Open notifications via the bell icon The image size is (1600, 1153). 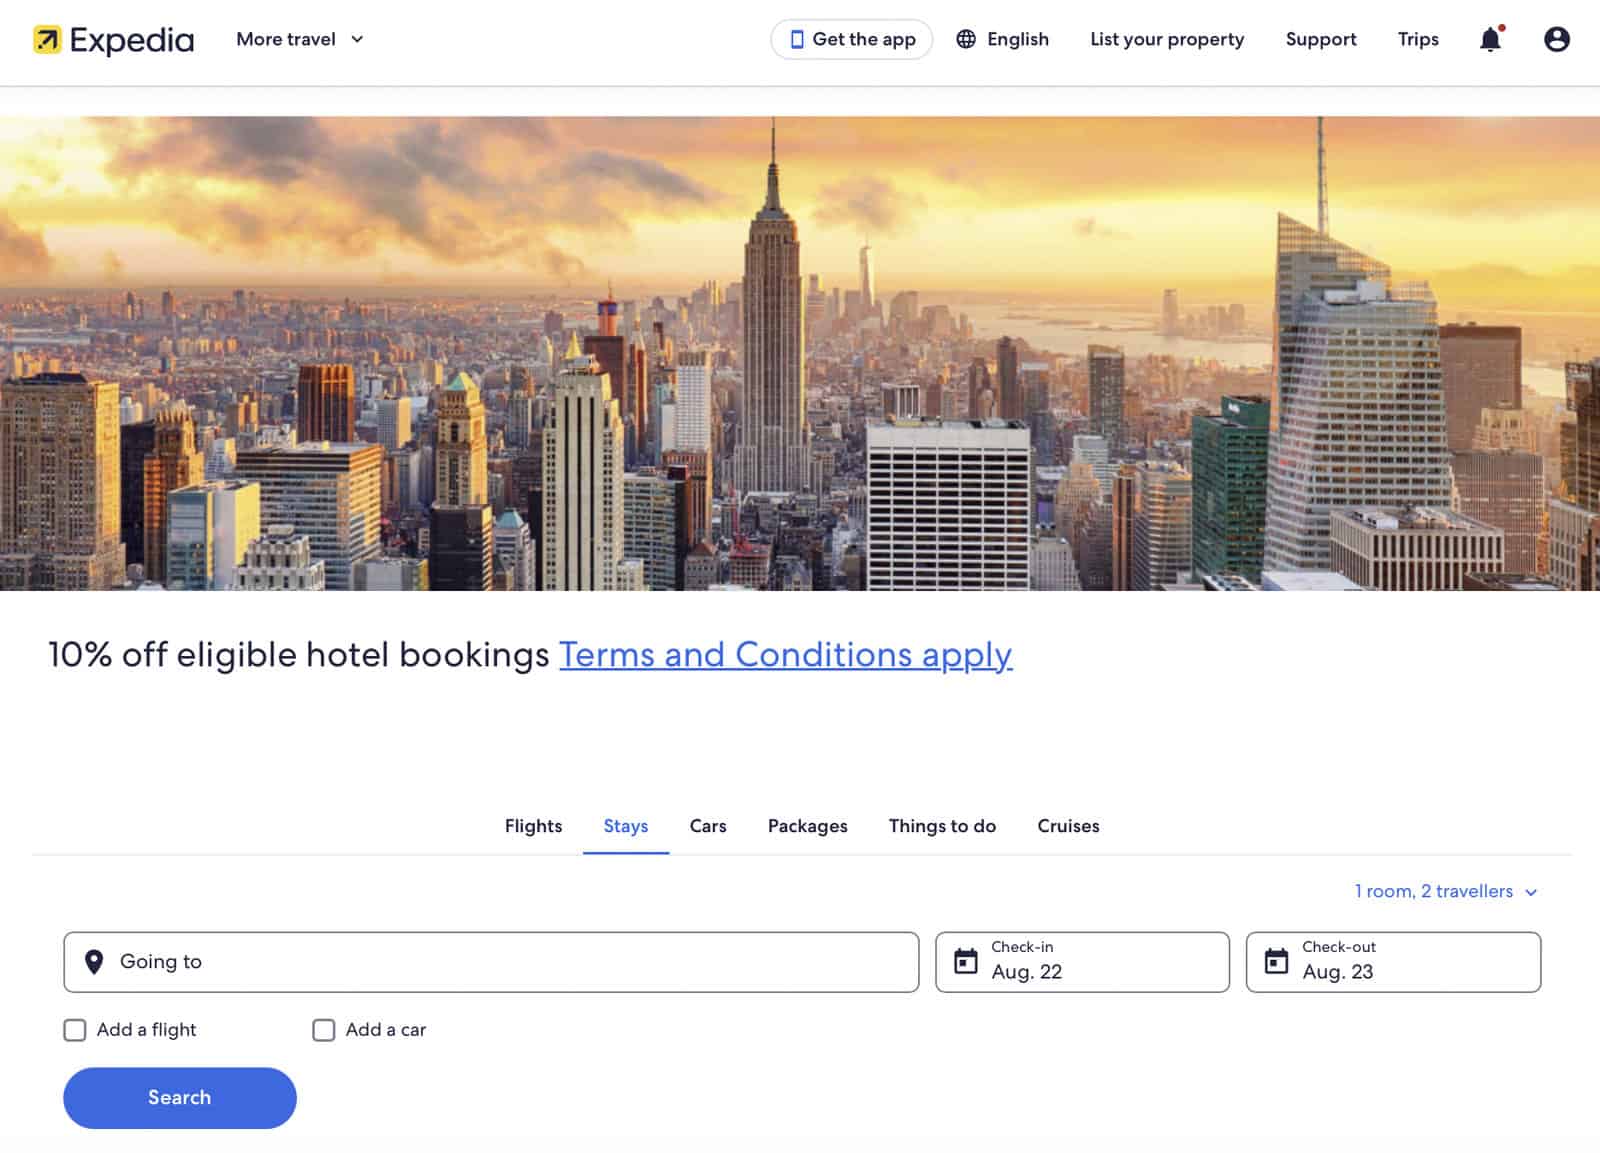pos(1489,39)
